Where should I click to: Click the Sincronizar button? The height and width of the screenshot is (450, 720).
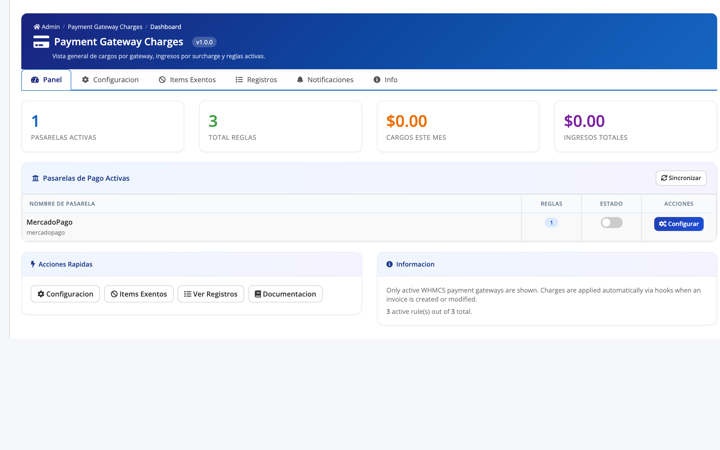(x=681, y=178)
